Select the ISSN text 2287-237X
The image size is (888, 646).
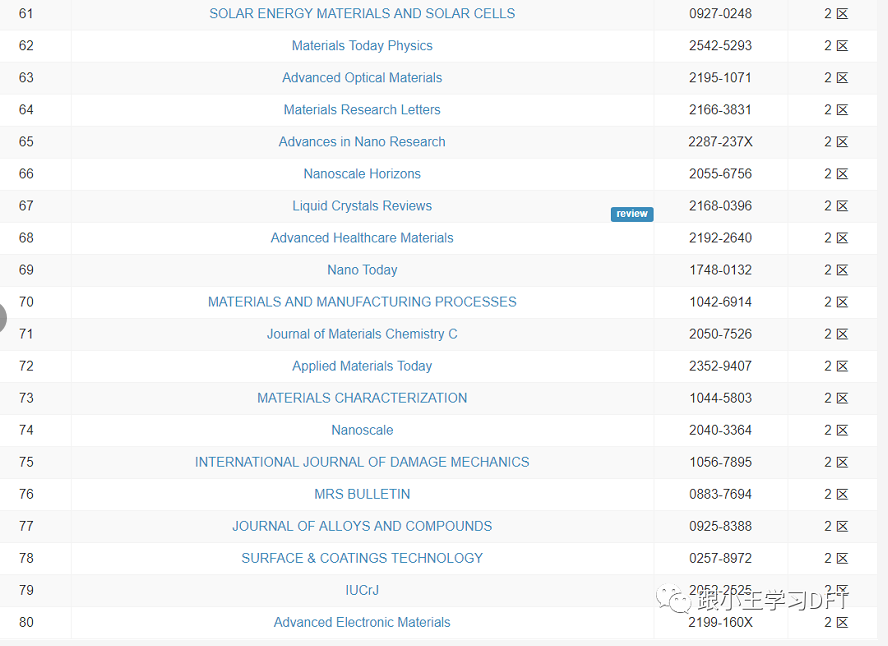(720, 142)
